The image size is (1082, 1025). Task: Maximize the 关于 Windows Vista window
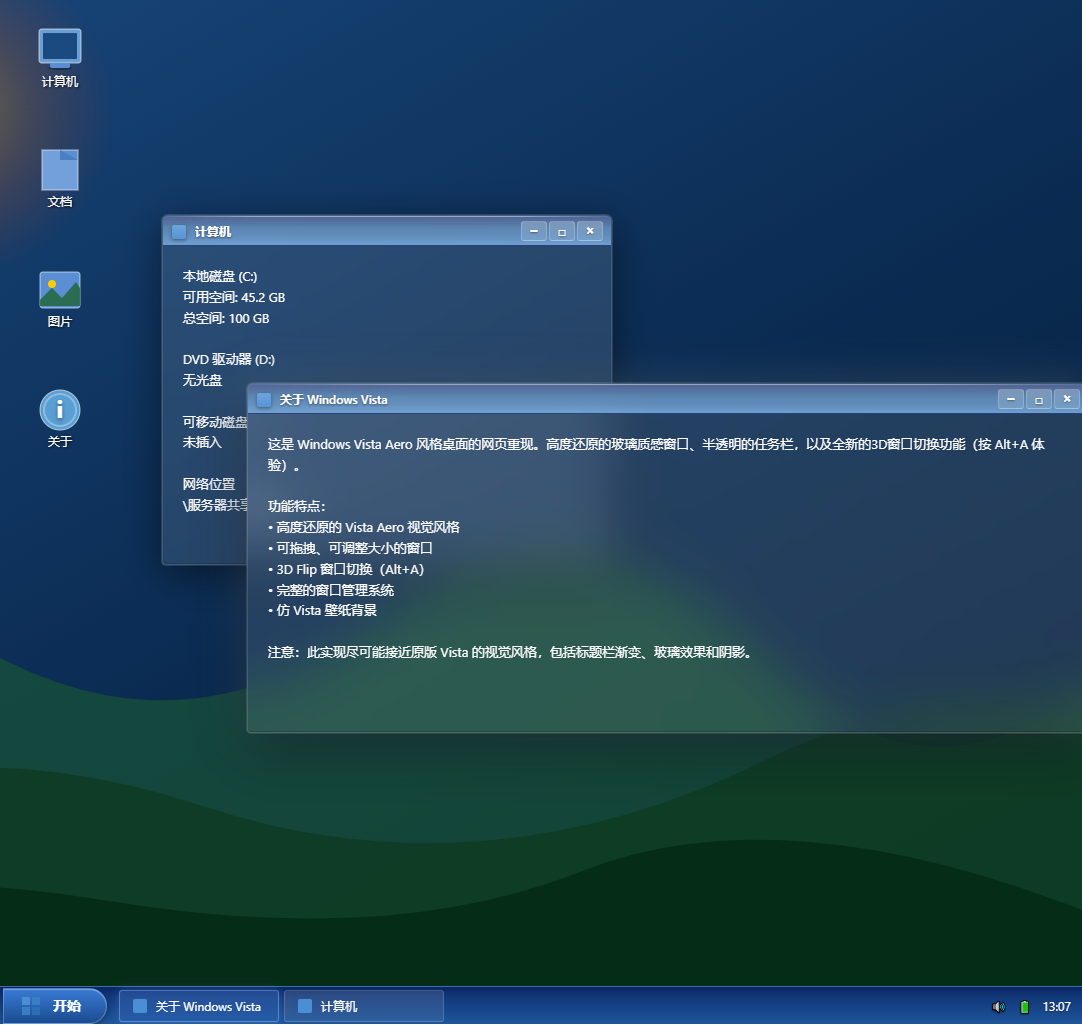pyautogui.click(x=1039, y=399)
